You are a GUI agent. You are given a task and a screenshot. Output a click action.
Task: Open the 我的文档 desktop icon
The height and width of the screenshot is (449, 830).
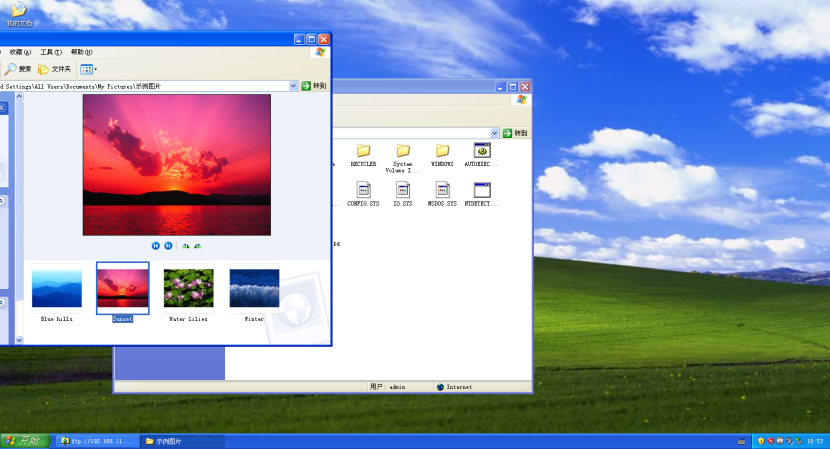tap(19, 13)
